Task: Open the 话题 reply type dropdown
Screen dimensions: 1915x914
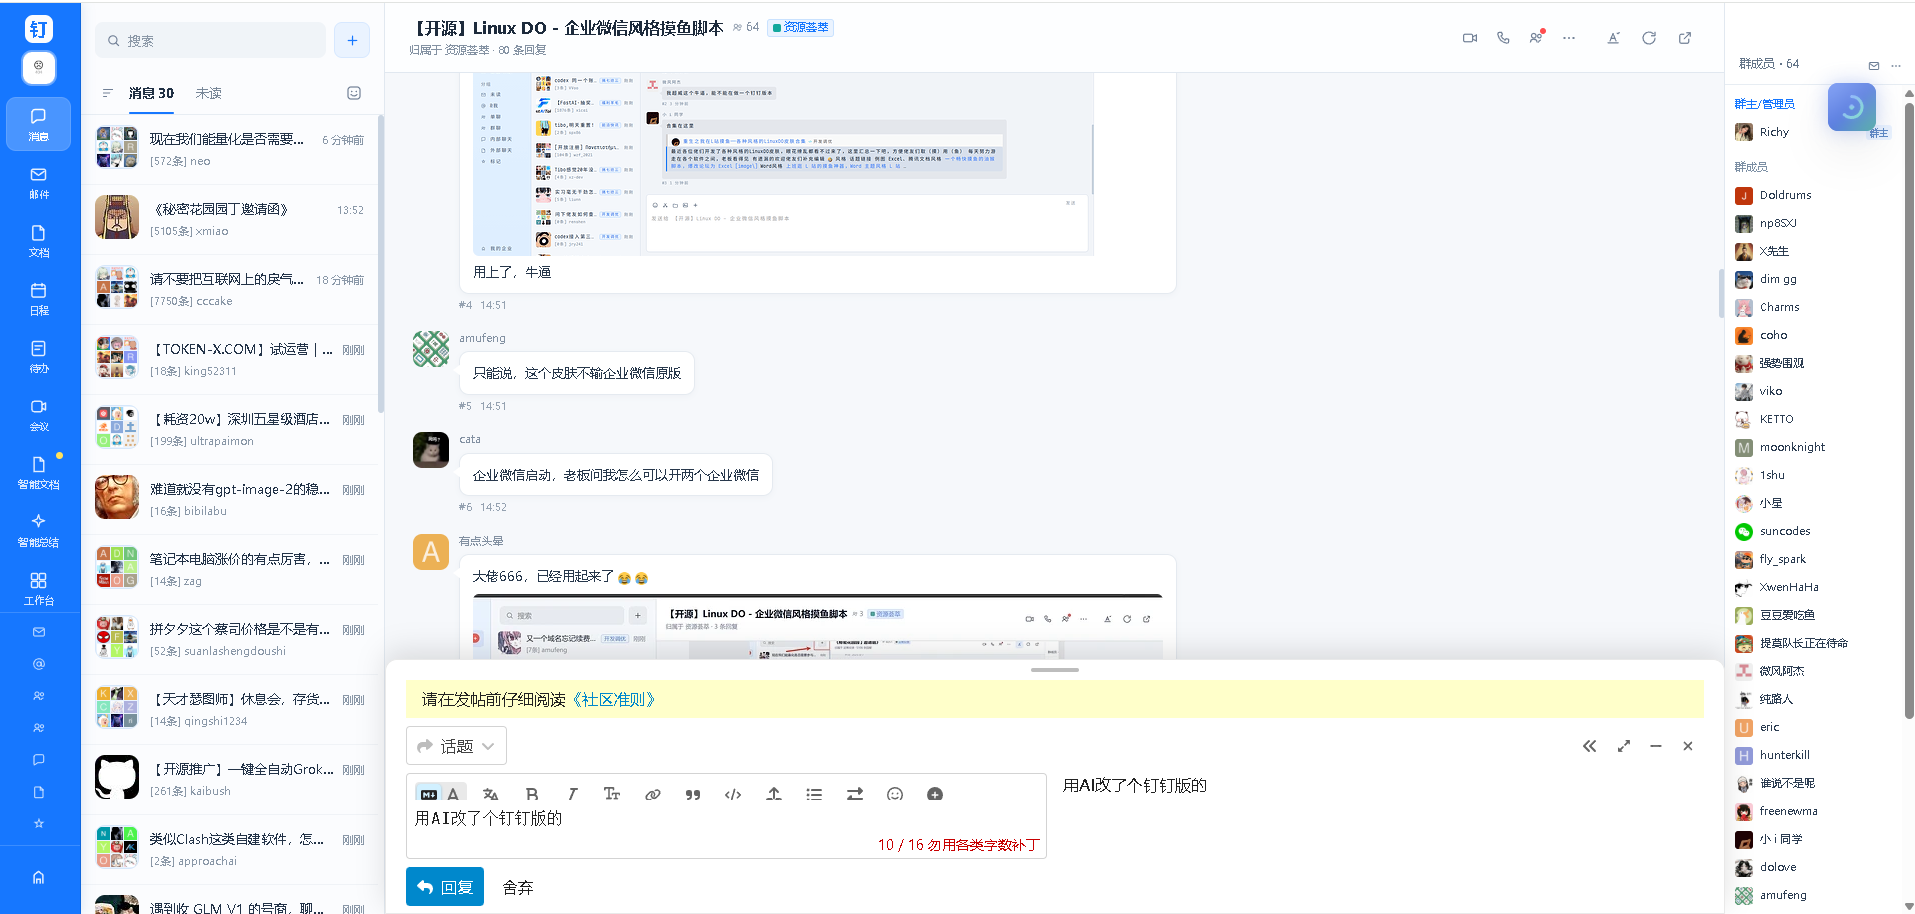Action: [x=456, y=746]
